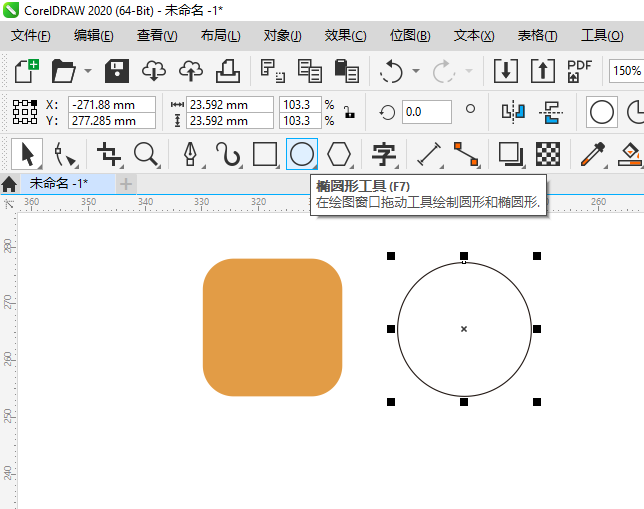
Task: Expand the Redo history dropdown
Action: coord(469,71)
